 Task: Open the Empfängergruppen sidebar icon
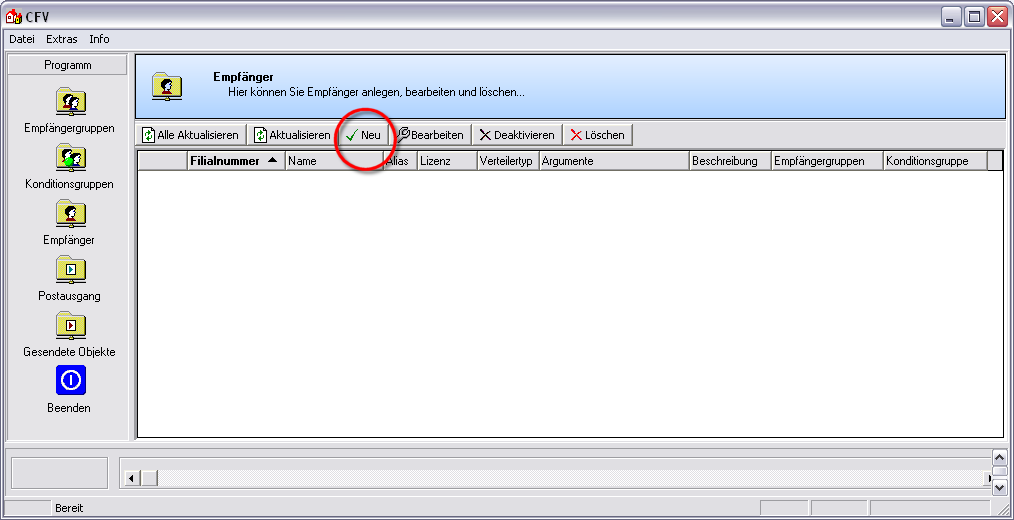(x=70, y=101)
